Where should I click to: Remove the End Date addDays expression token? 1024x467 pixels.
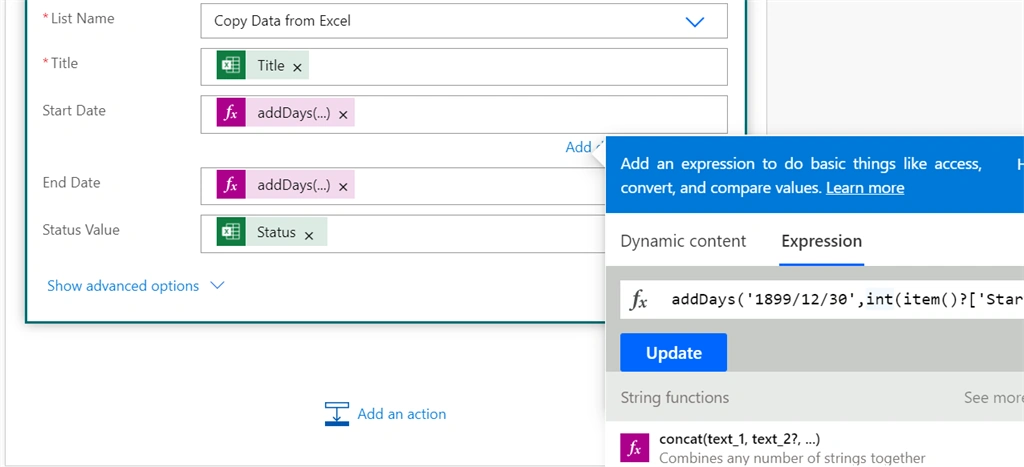coord(343,187)
